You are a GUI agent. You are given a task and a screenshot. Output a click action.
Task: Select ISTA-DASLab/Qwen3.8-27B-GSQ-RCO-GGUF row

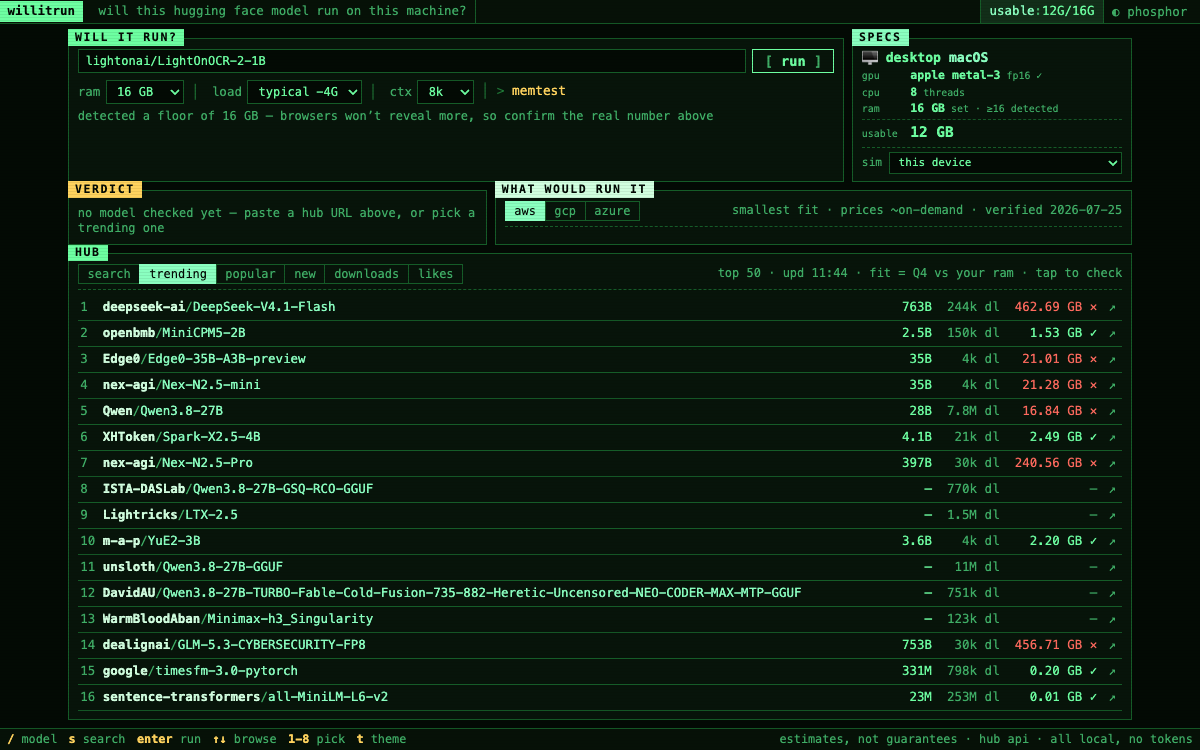pyautogui.click(x=600, y=489)
